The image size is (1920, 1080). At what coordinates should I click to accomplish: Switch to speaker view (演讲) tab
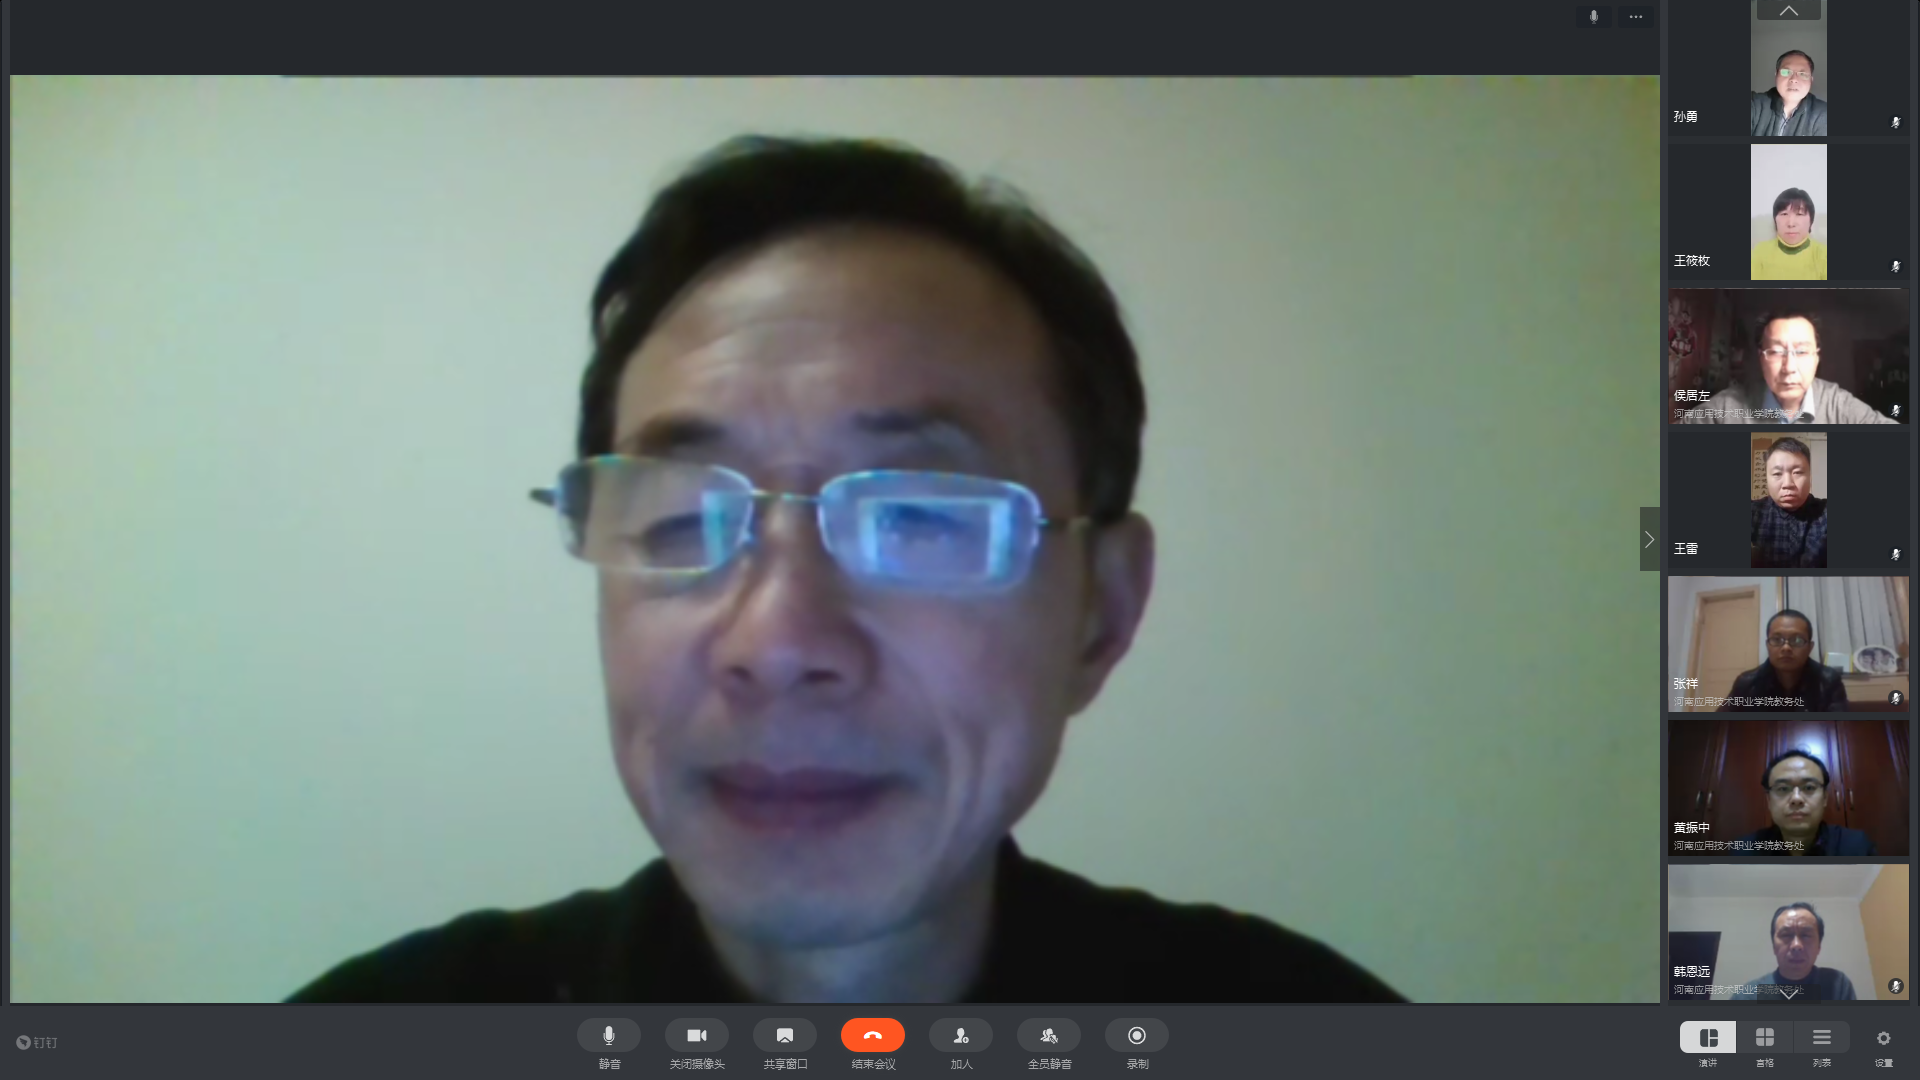click(x=1708, y=1038)
